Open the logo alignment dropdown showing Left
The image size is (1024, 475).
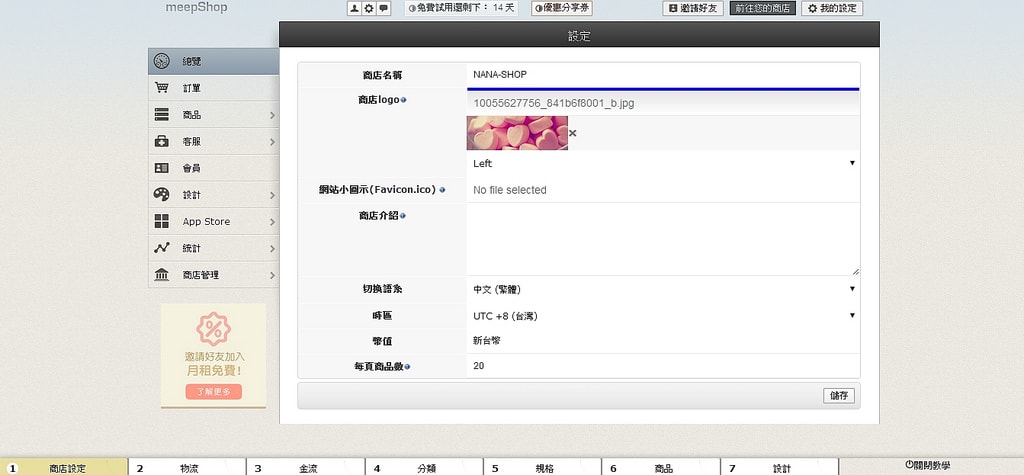pos(663,163)
